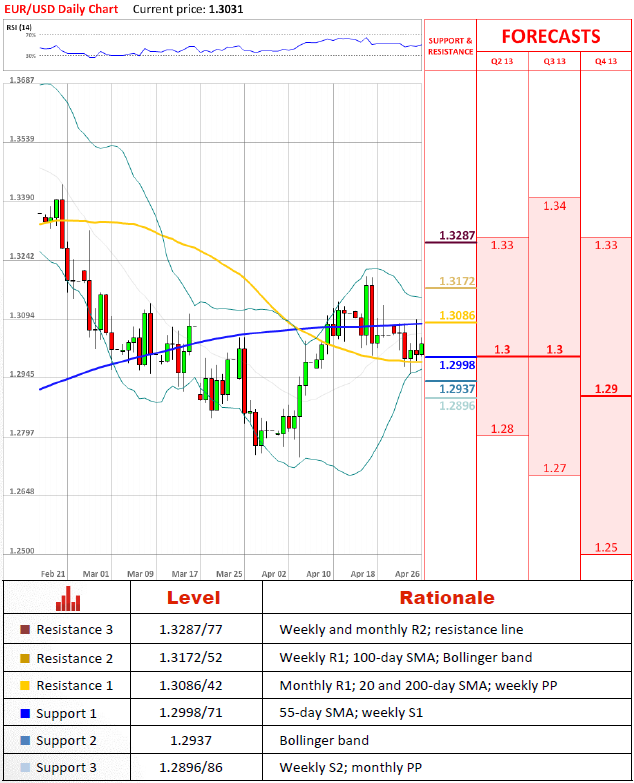Select the Q3 13 forecast column header
The image size is (634, 783).
pyautogui.click(x=555, y=61)
